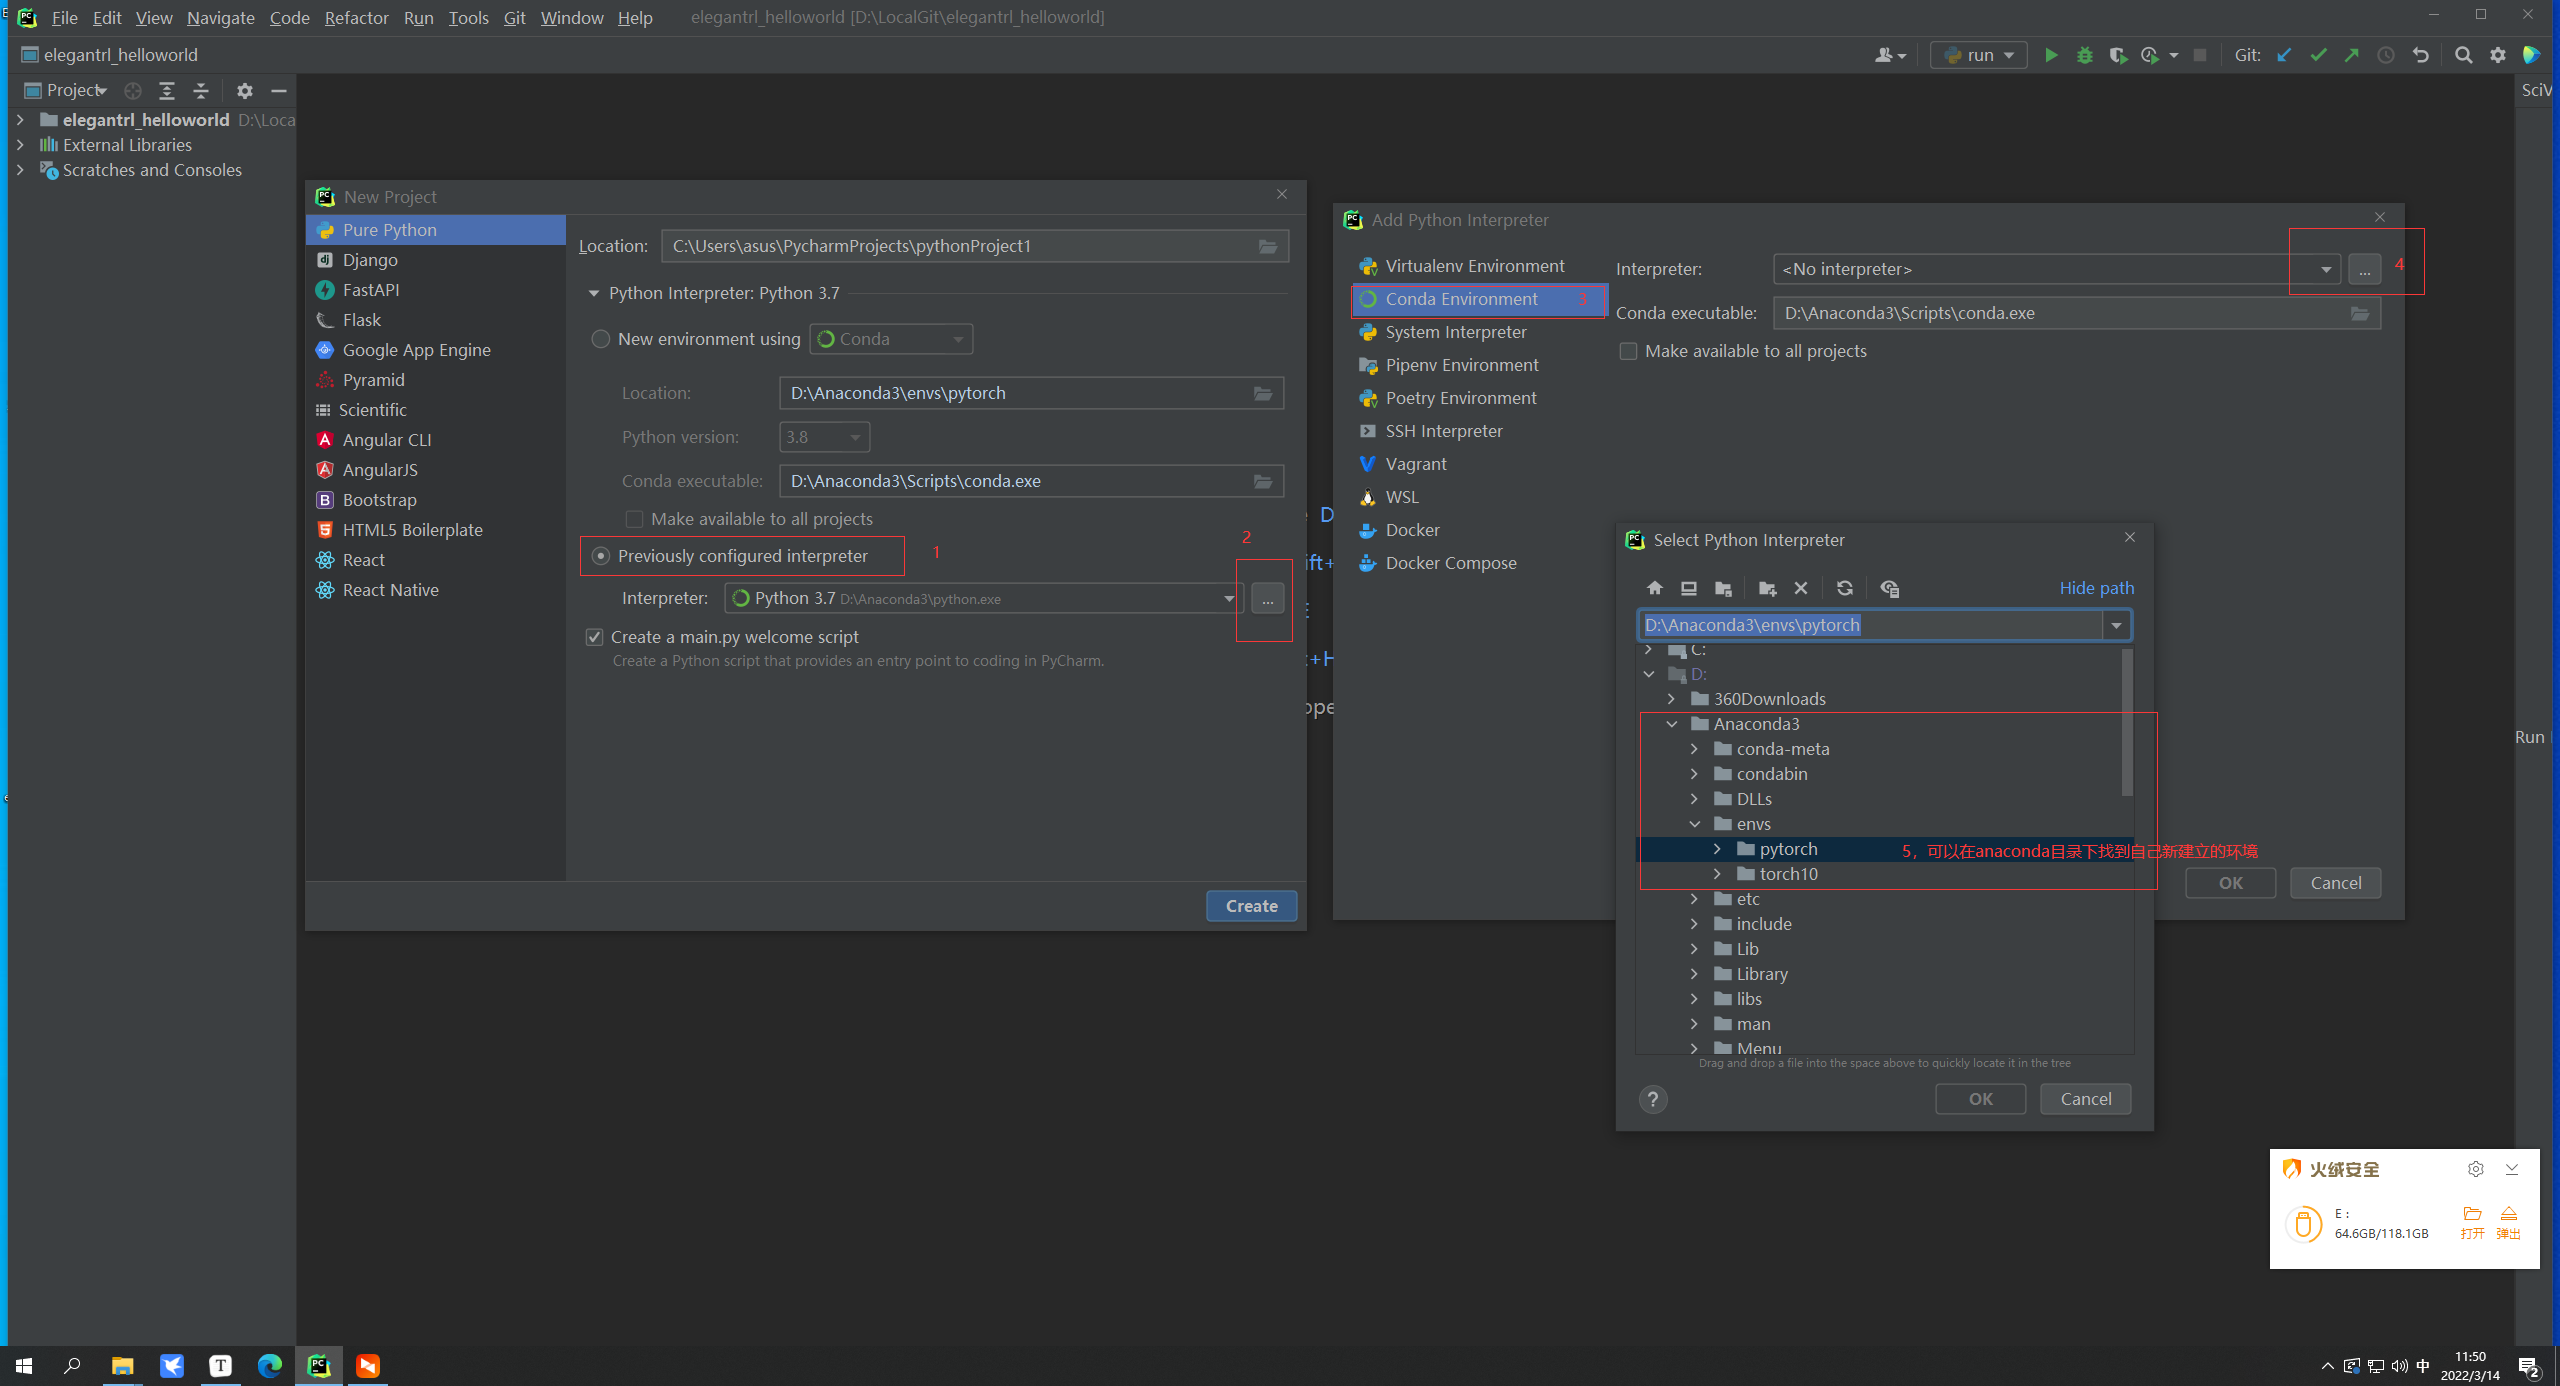The image size is (2560, 1386).
Task: Select System Interpreter option
Action: click(x=1455, y=332)
